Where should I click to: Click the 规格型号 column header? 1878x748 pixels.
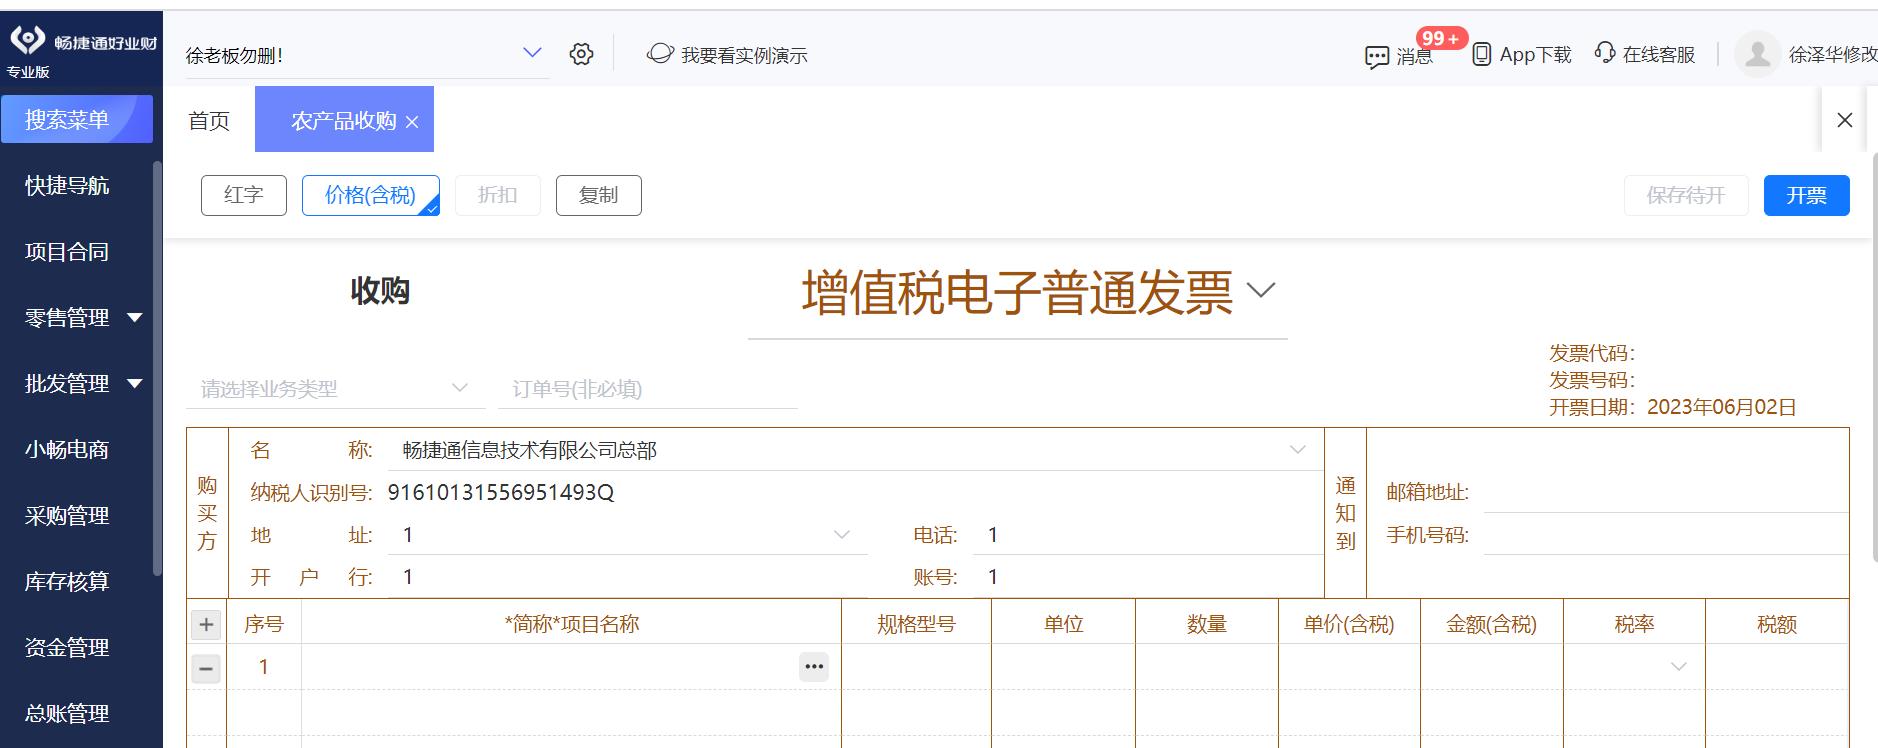[917, 624]
